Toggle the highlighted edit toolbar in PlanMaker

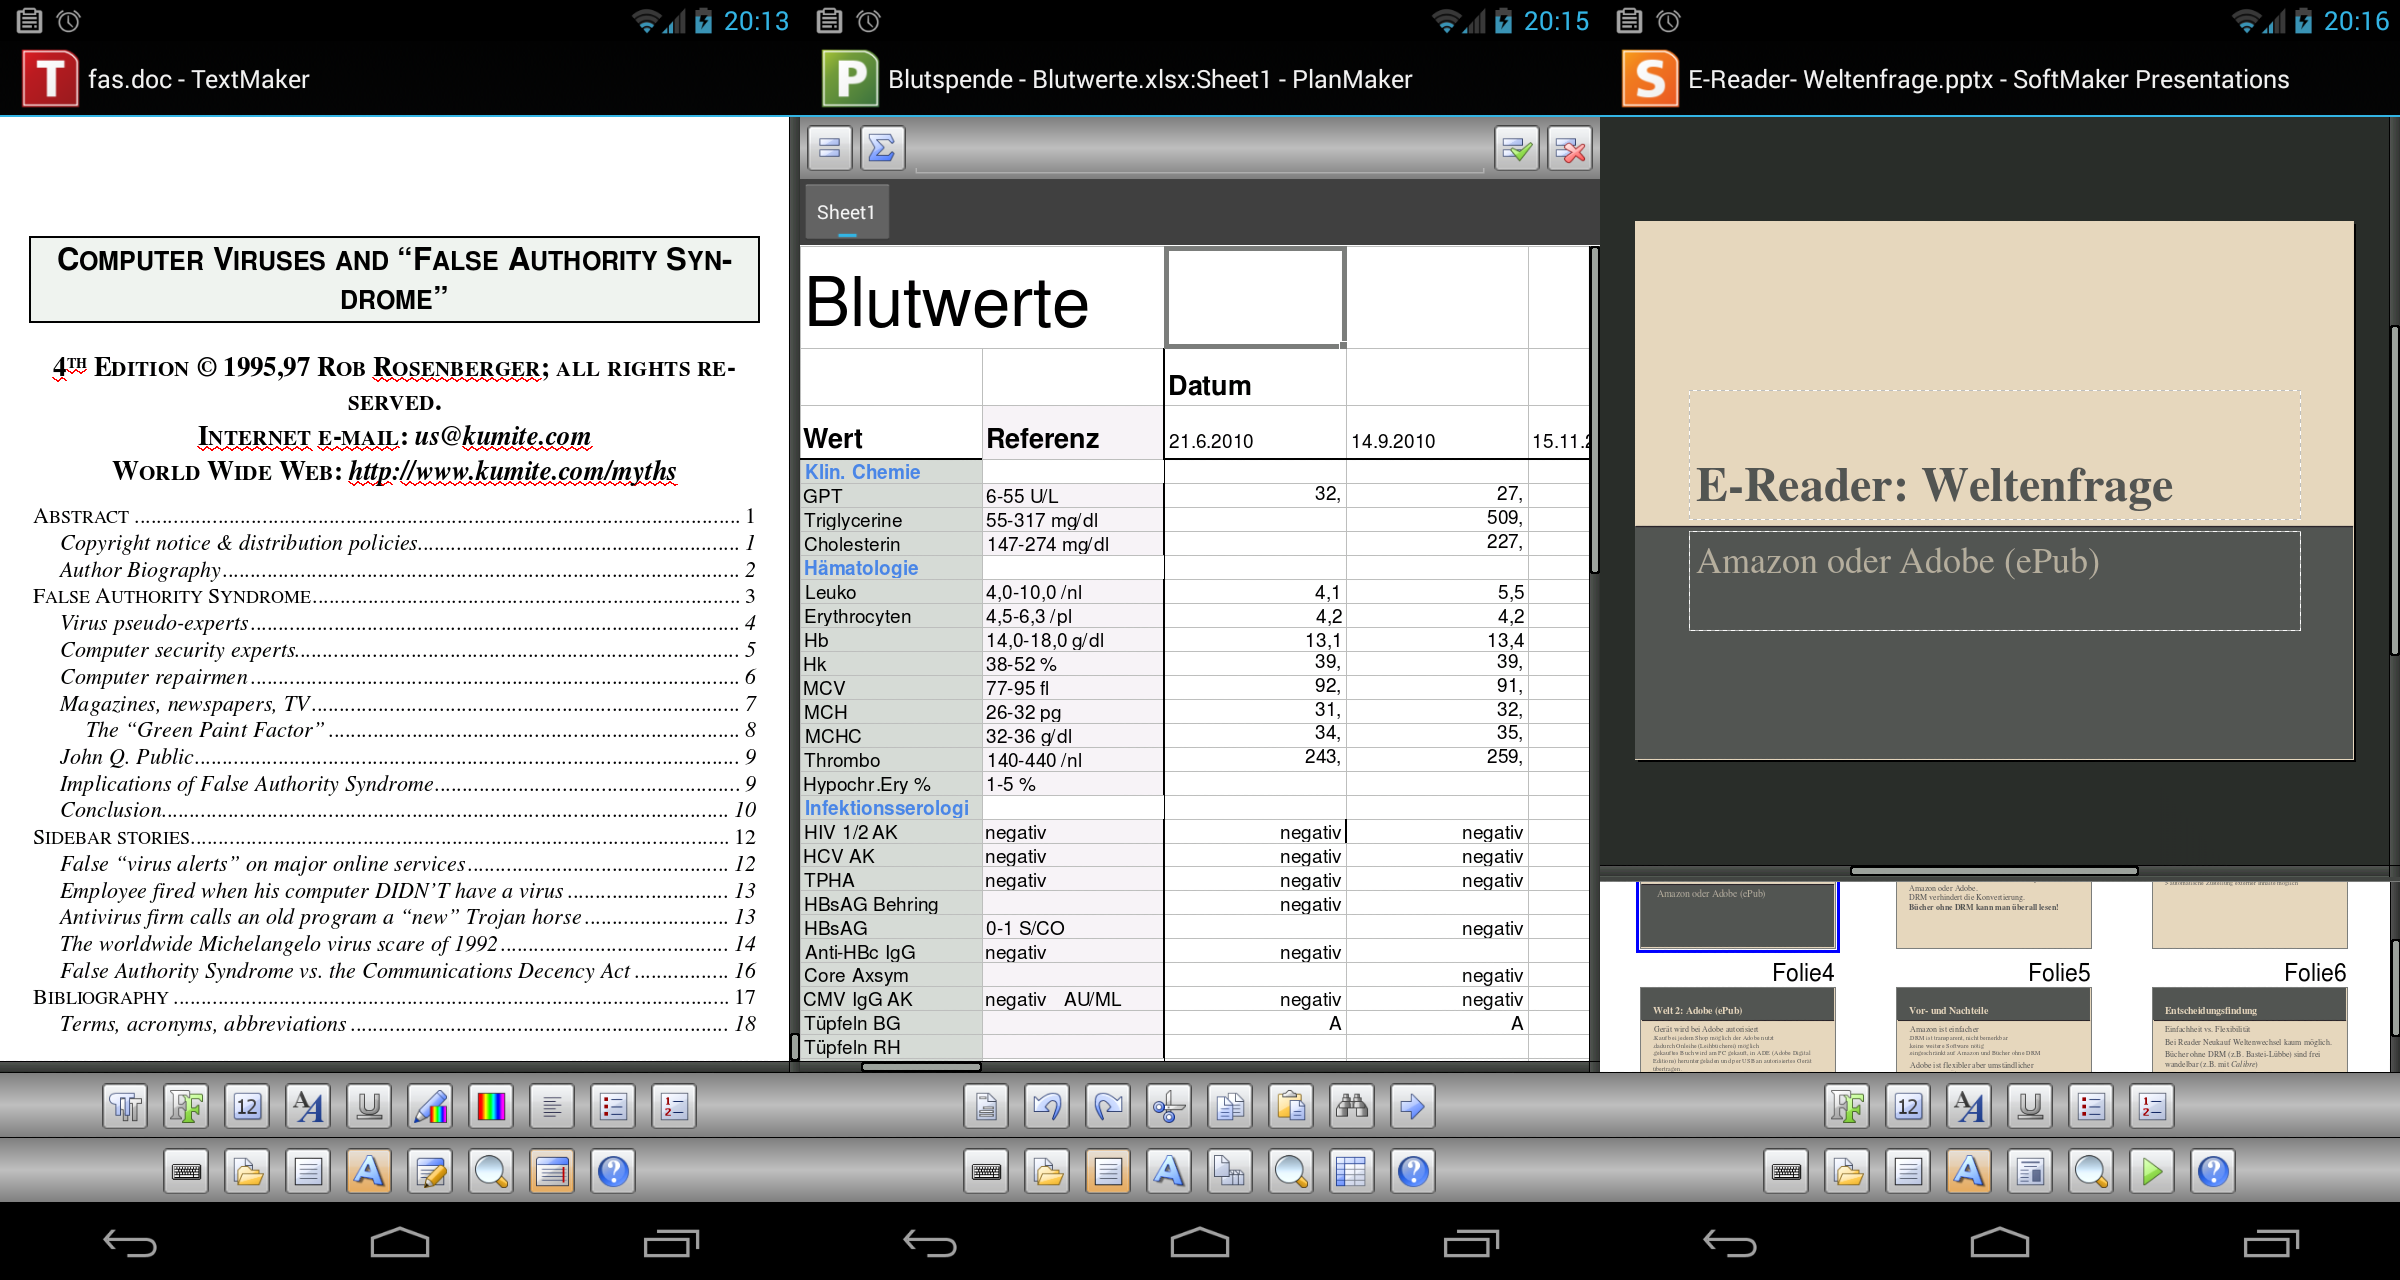pos(1108,1171)
